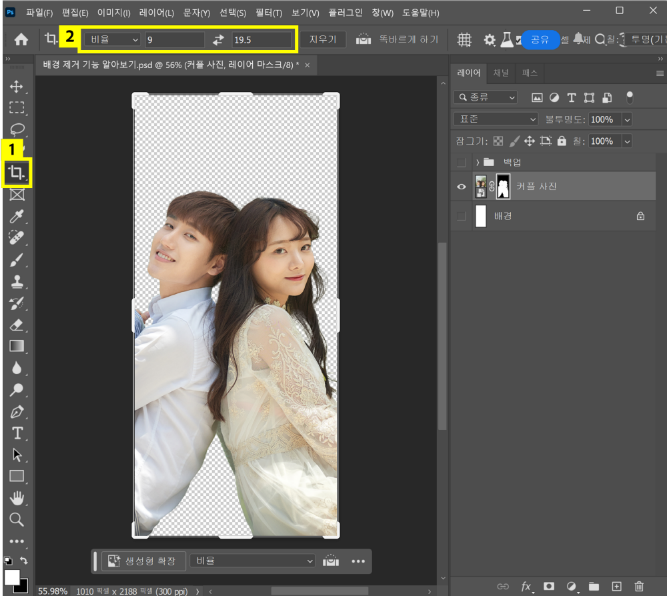Click the foreground color swatch
The width and height of the screenshot is (667, 596).
pos(12,577)
